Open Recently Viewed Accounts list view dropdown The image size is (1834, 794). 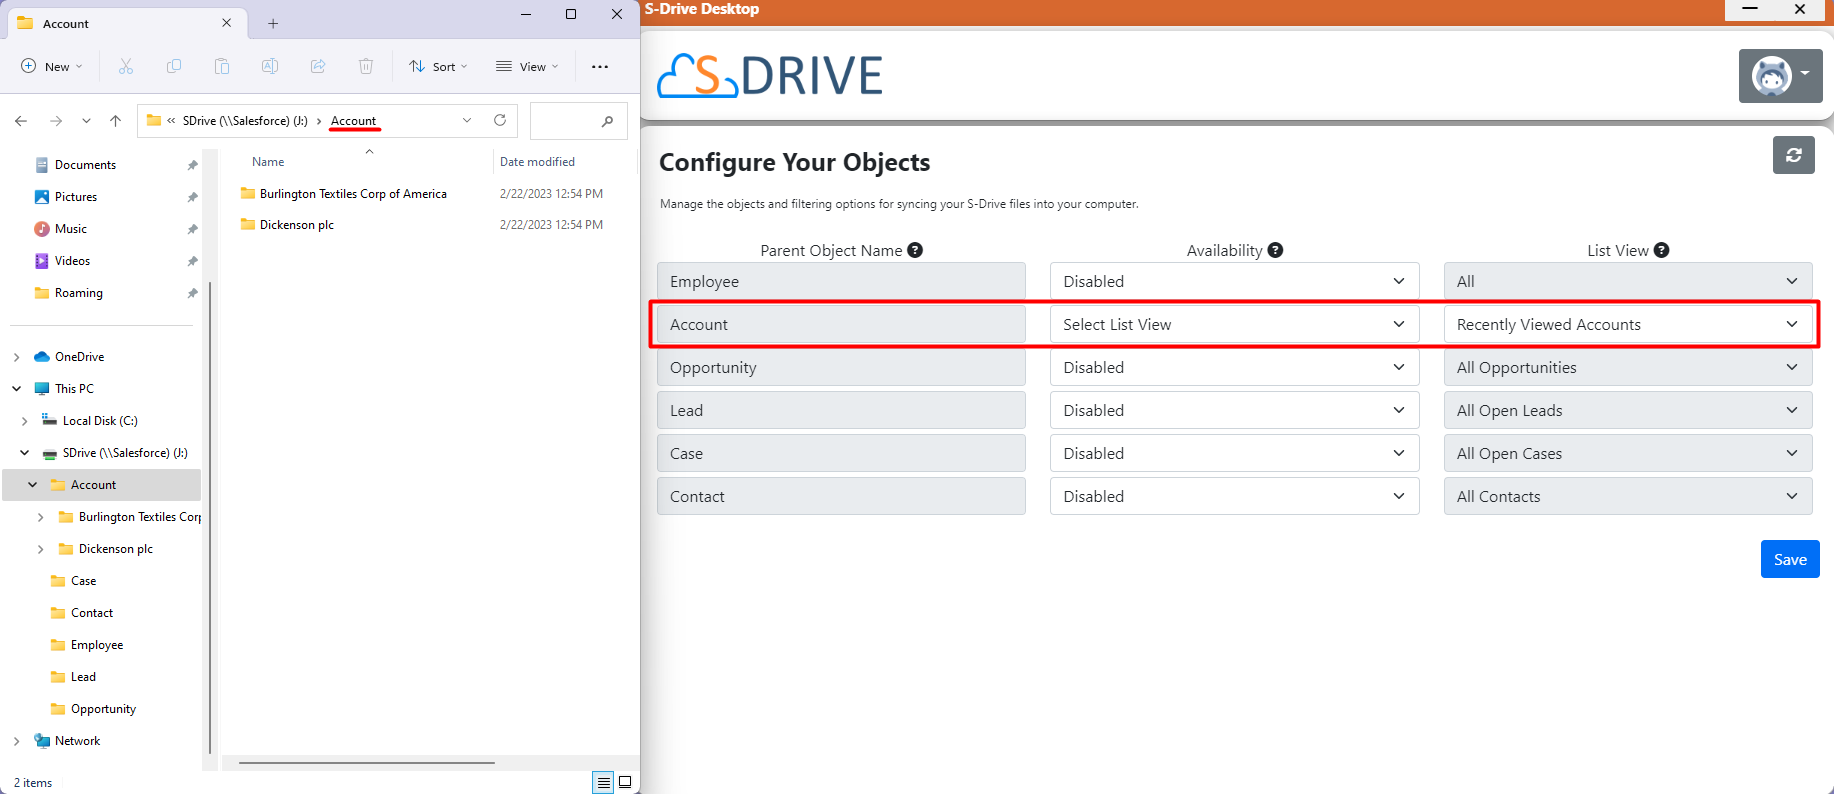click(1627, 325)
